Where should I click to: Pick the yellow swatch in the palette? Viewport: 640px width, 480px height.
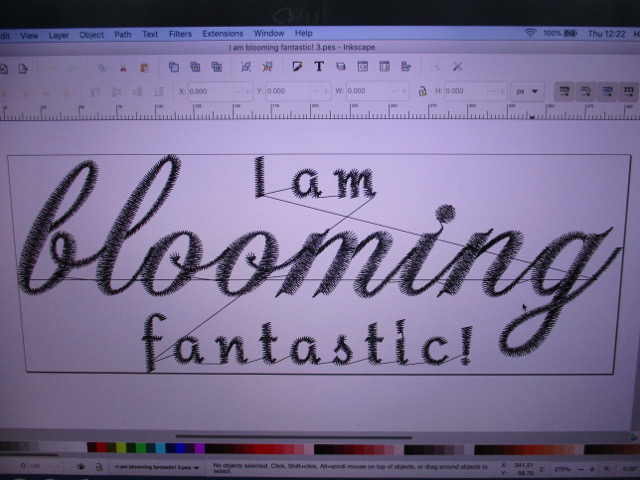pos(121,448)
